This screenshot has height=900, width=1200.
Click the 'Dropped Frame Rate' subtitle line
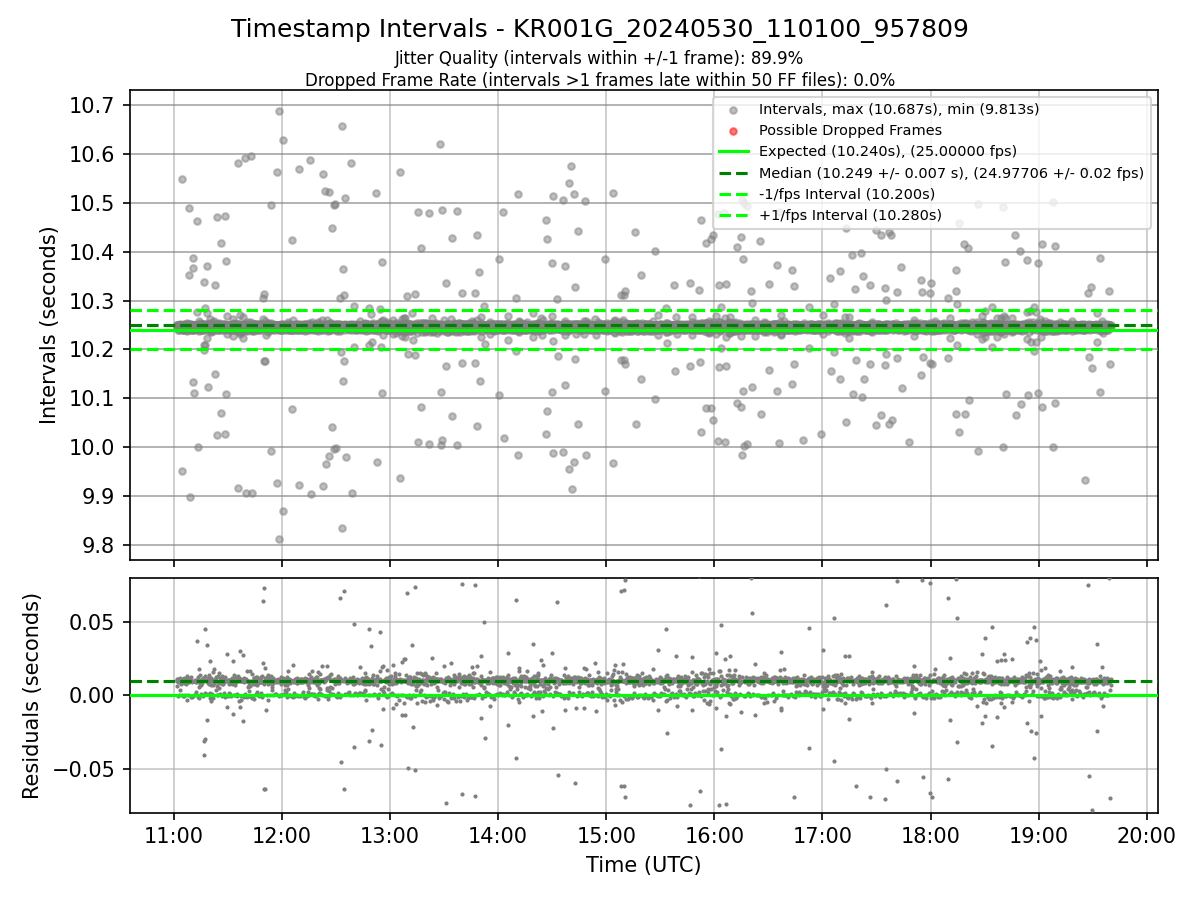599,79
